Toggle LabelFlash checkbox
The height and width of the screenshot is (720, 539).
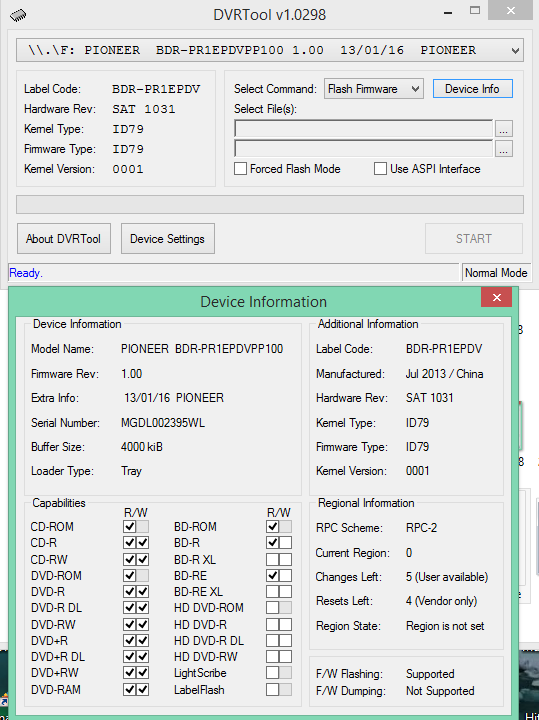coord(273,689)
